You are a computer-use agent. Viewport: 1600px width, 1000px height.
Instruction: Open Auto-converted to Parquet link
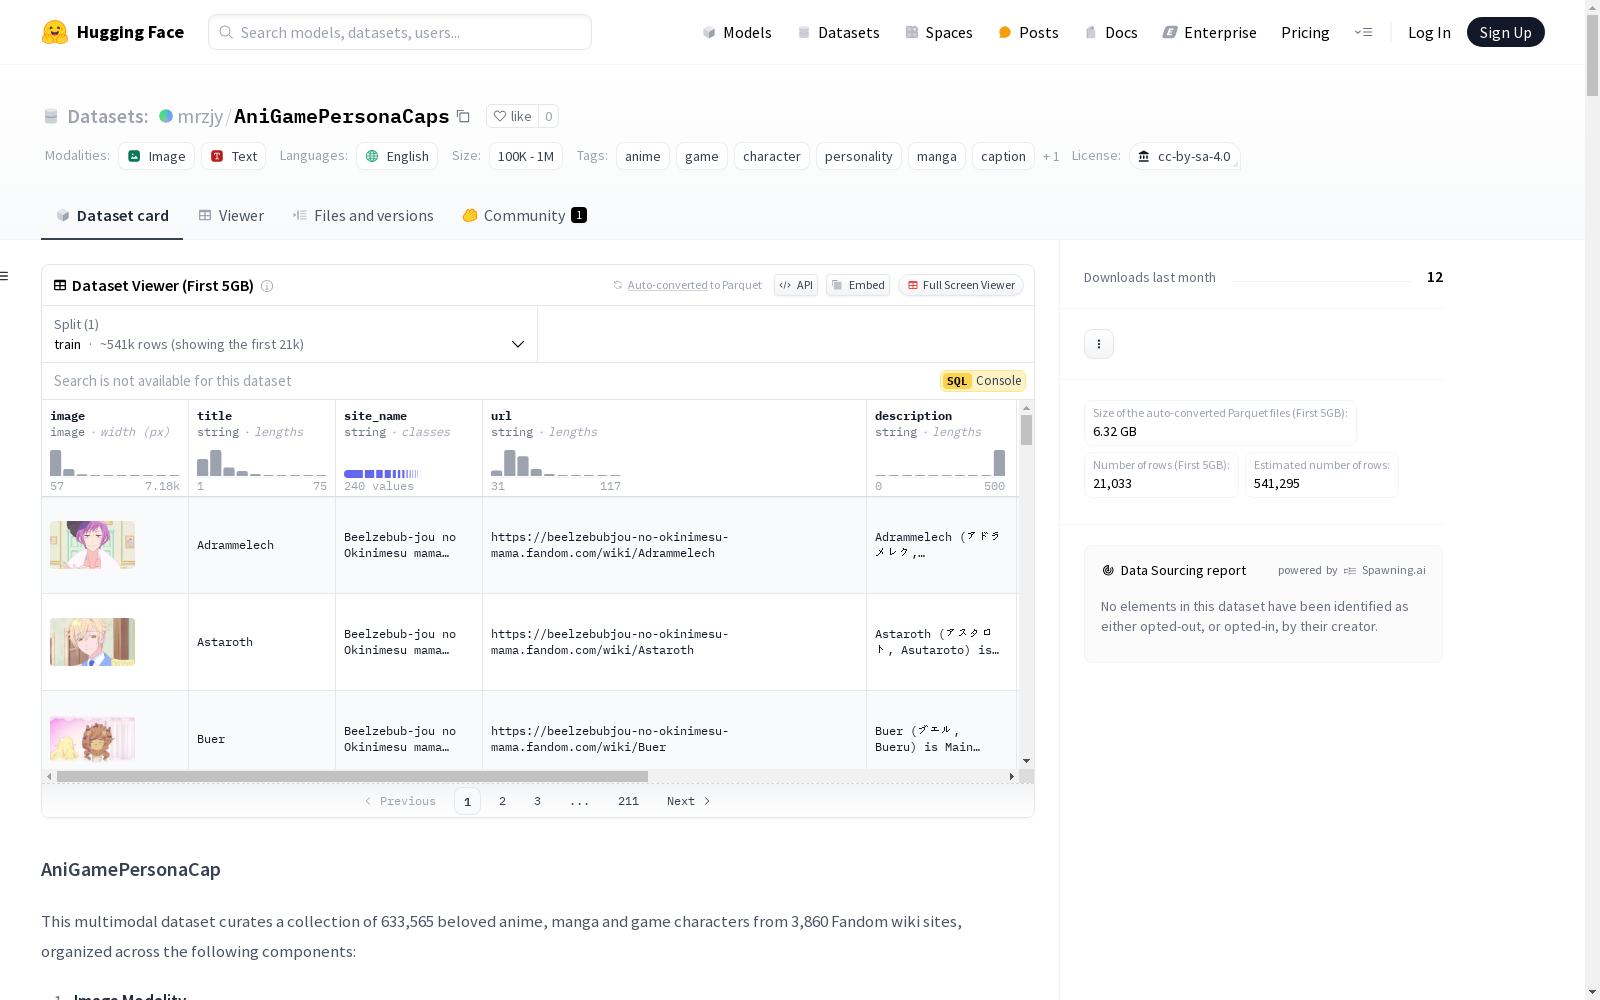[x=668, y=285]
